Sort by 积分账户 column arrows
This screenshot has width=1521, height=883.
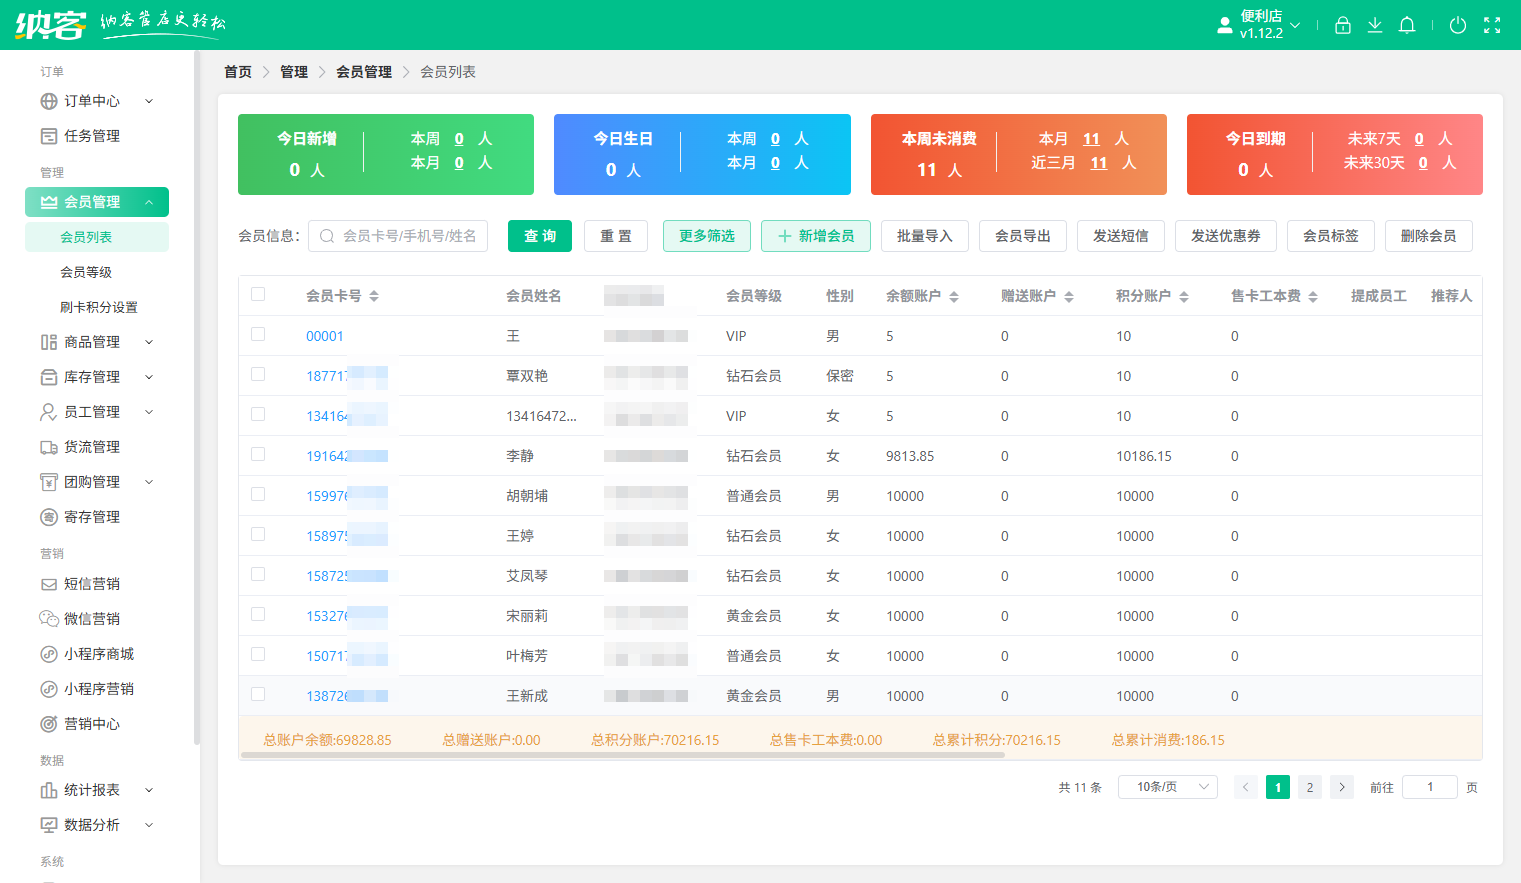click(1184, 297)
